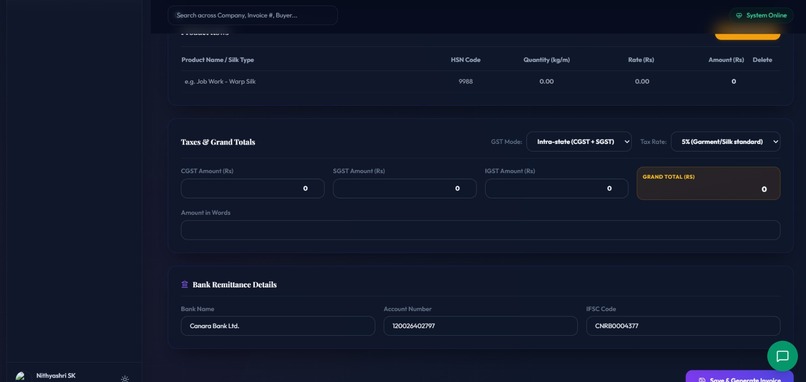Open the green chat support bubble
The image size is (806, 382).
click(782, 356)
